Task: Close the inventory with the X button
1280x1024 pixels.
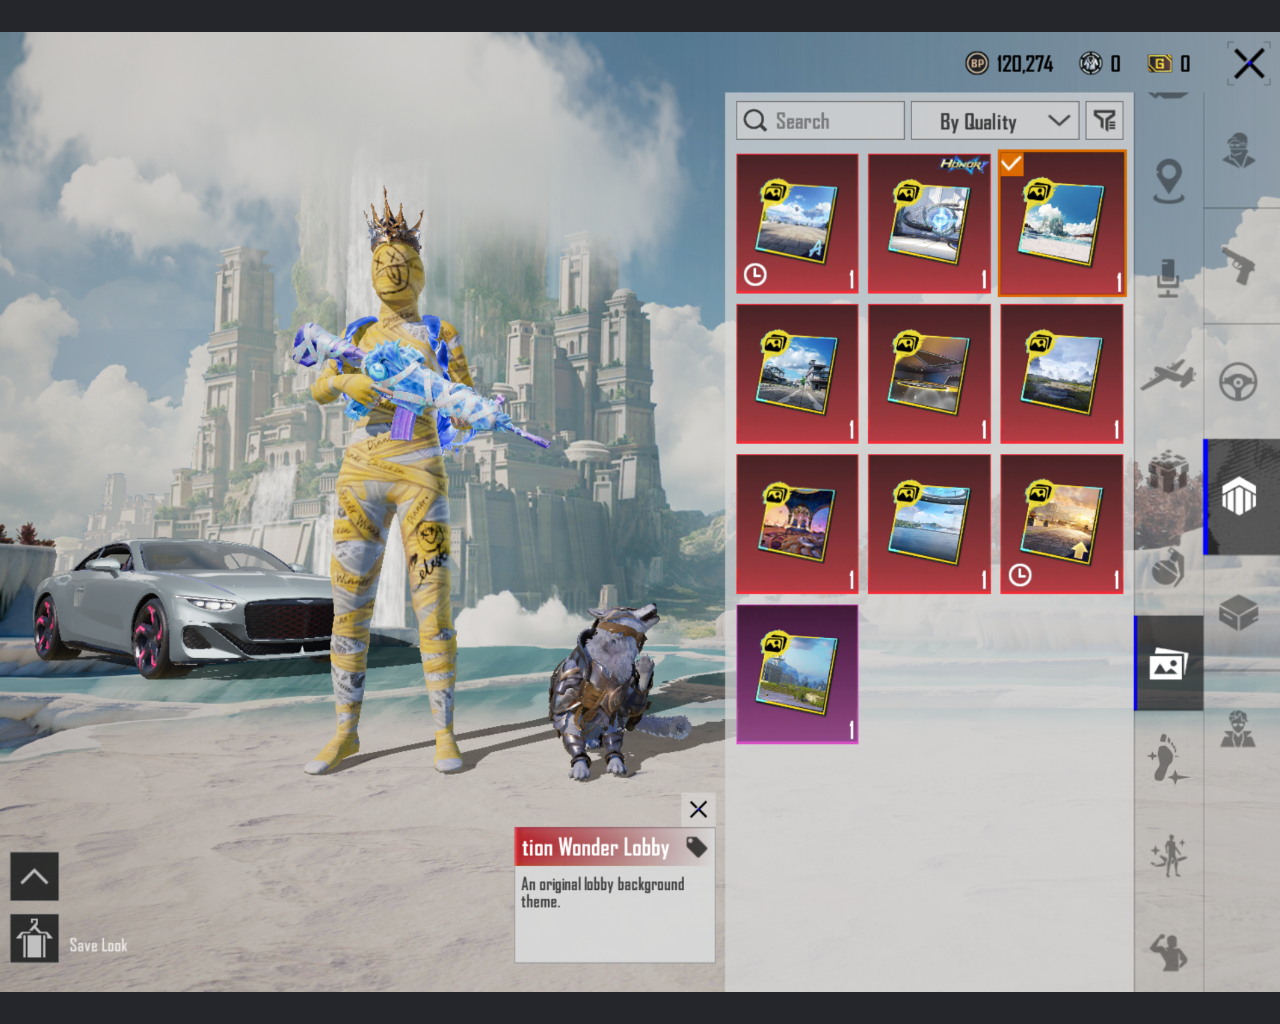Action: click(1248, 64)
